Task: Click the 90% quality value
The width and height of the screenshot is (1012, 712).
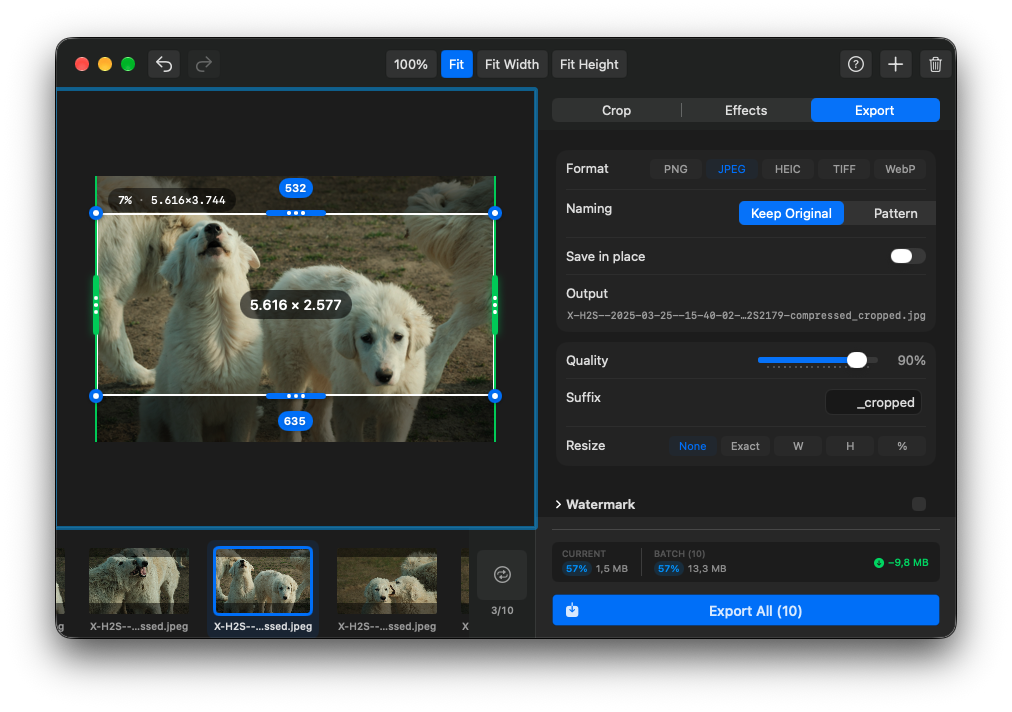Action: pos(911,360)
